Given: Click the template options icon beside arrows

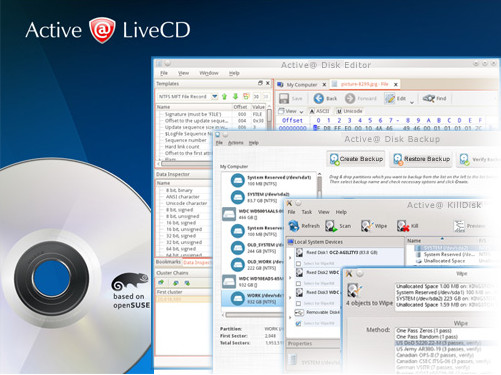Looking at the screenshot, I should (246, 97).
